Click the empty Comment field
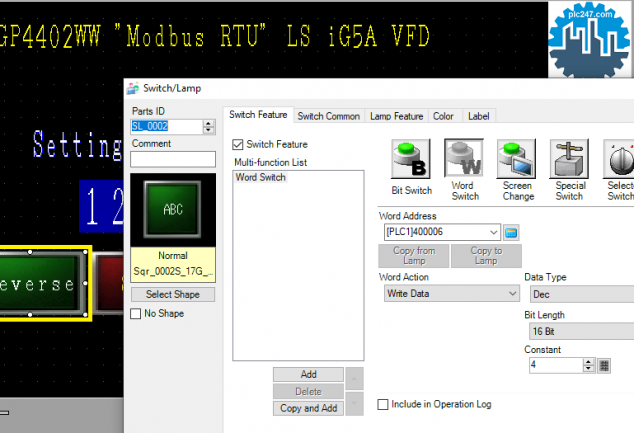 point(173,159)
